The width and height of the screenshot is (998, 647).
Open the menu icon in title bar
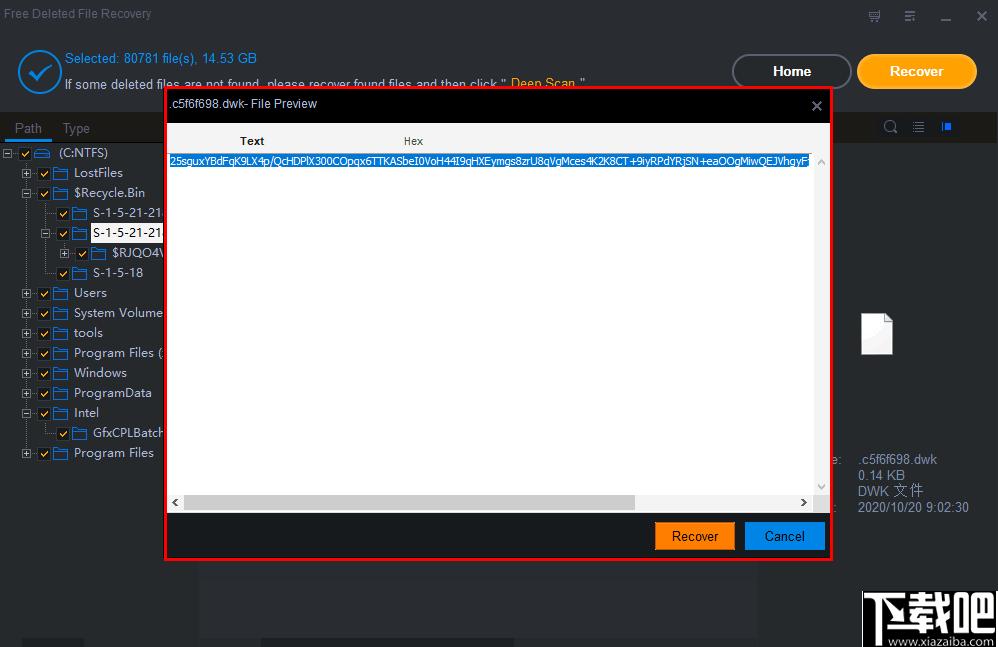(x=910, y=17)
